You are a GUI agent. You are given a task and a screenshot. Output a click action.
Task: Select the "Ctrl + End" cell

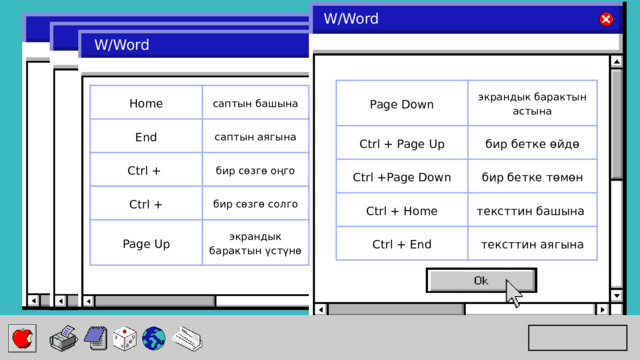[x=402, y=243]
